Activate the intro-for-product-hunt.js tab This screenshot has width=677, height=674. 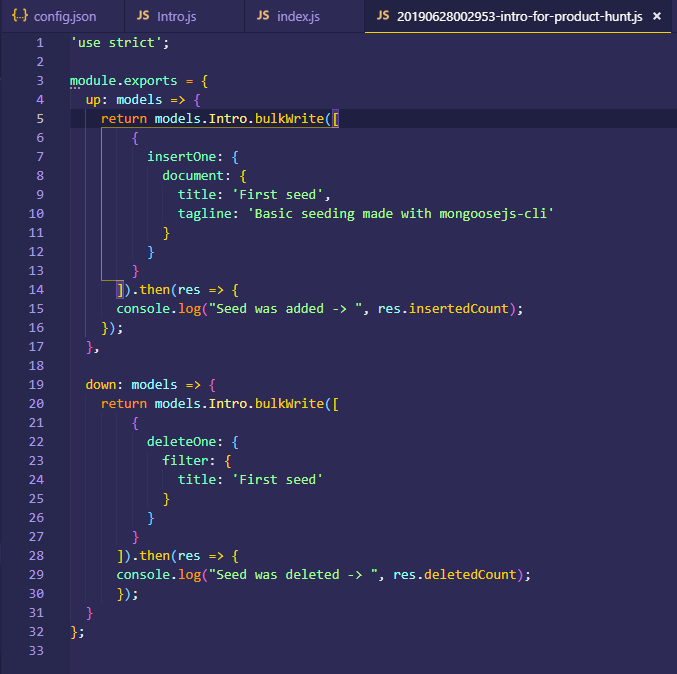[x=518, y=16]
